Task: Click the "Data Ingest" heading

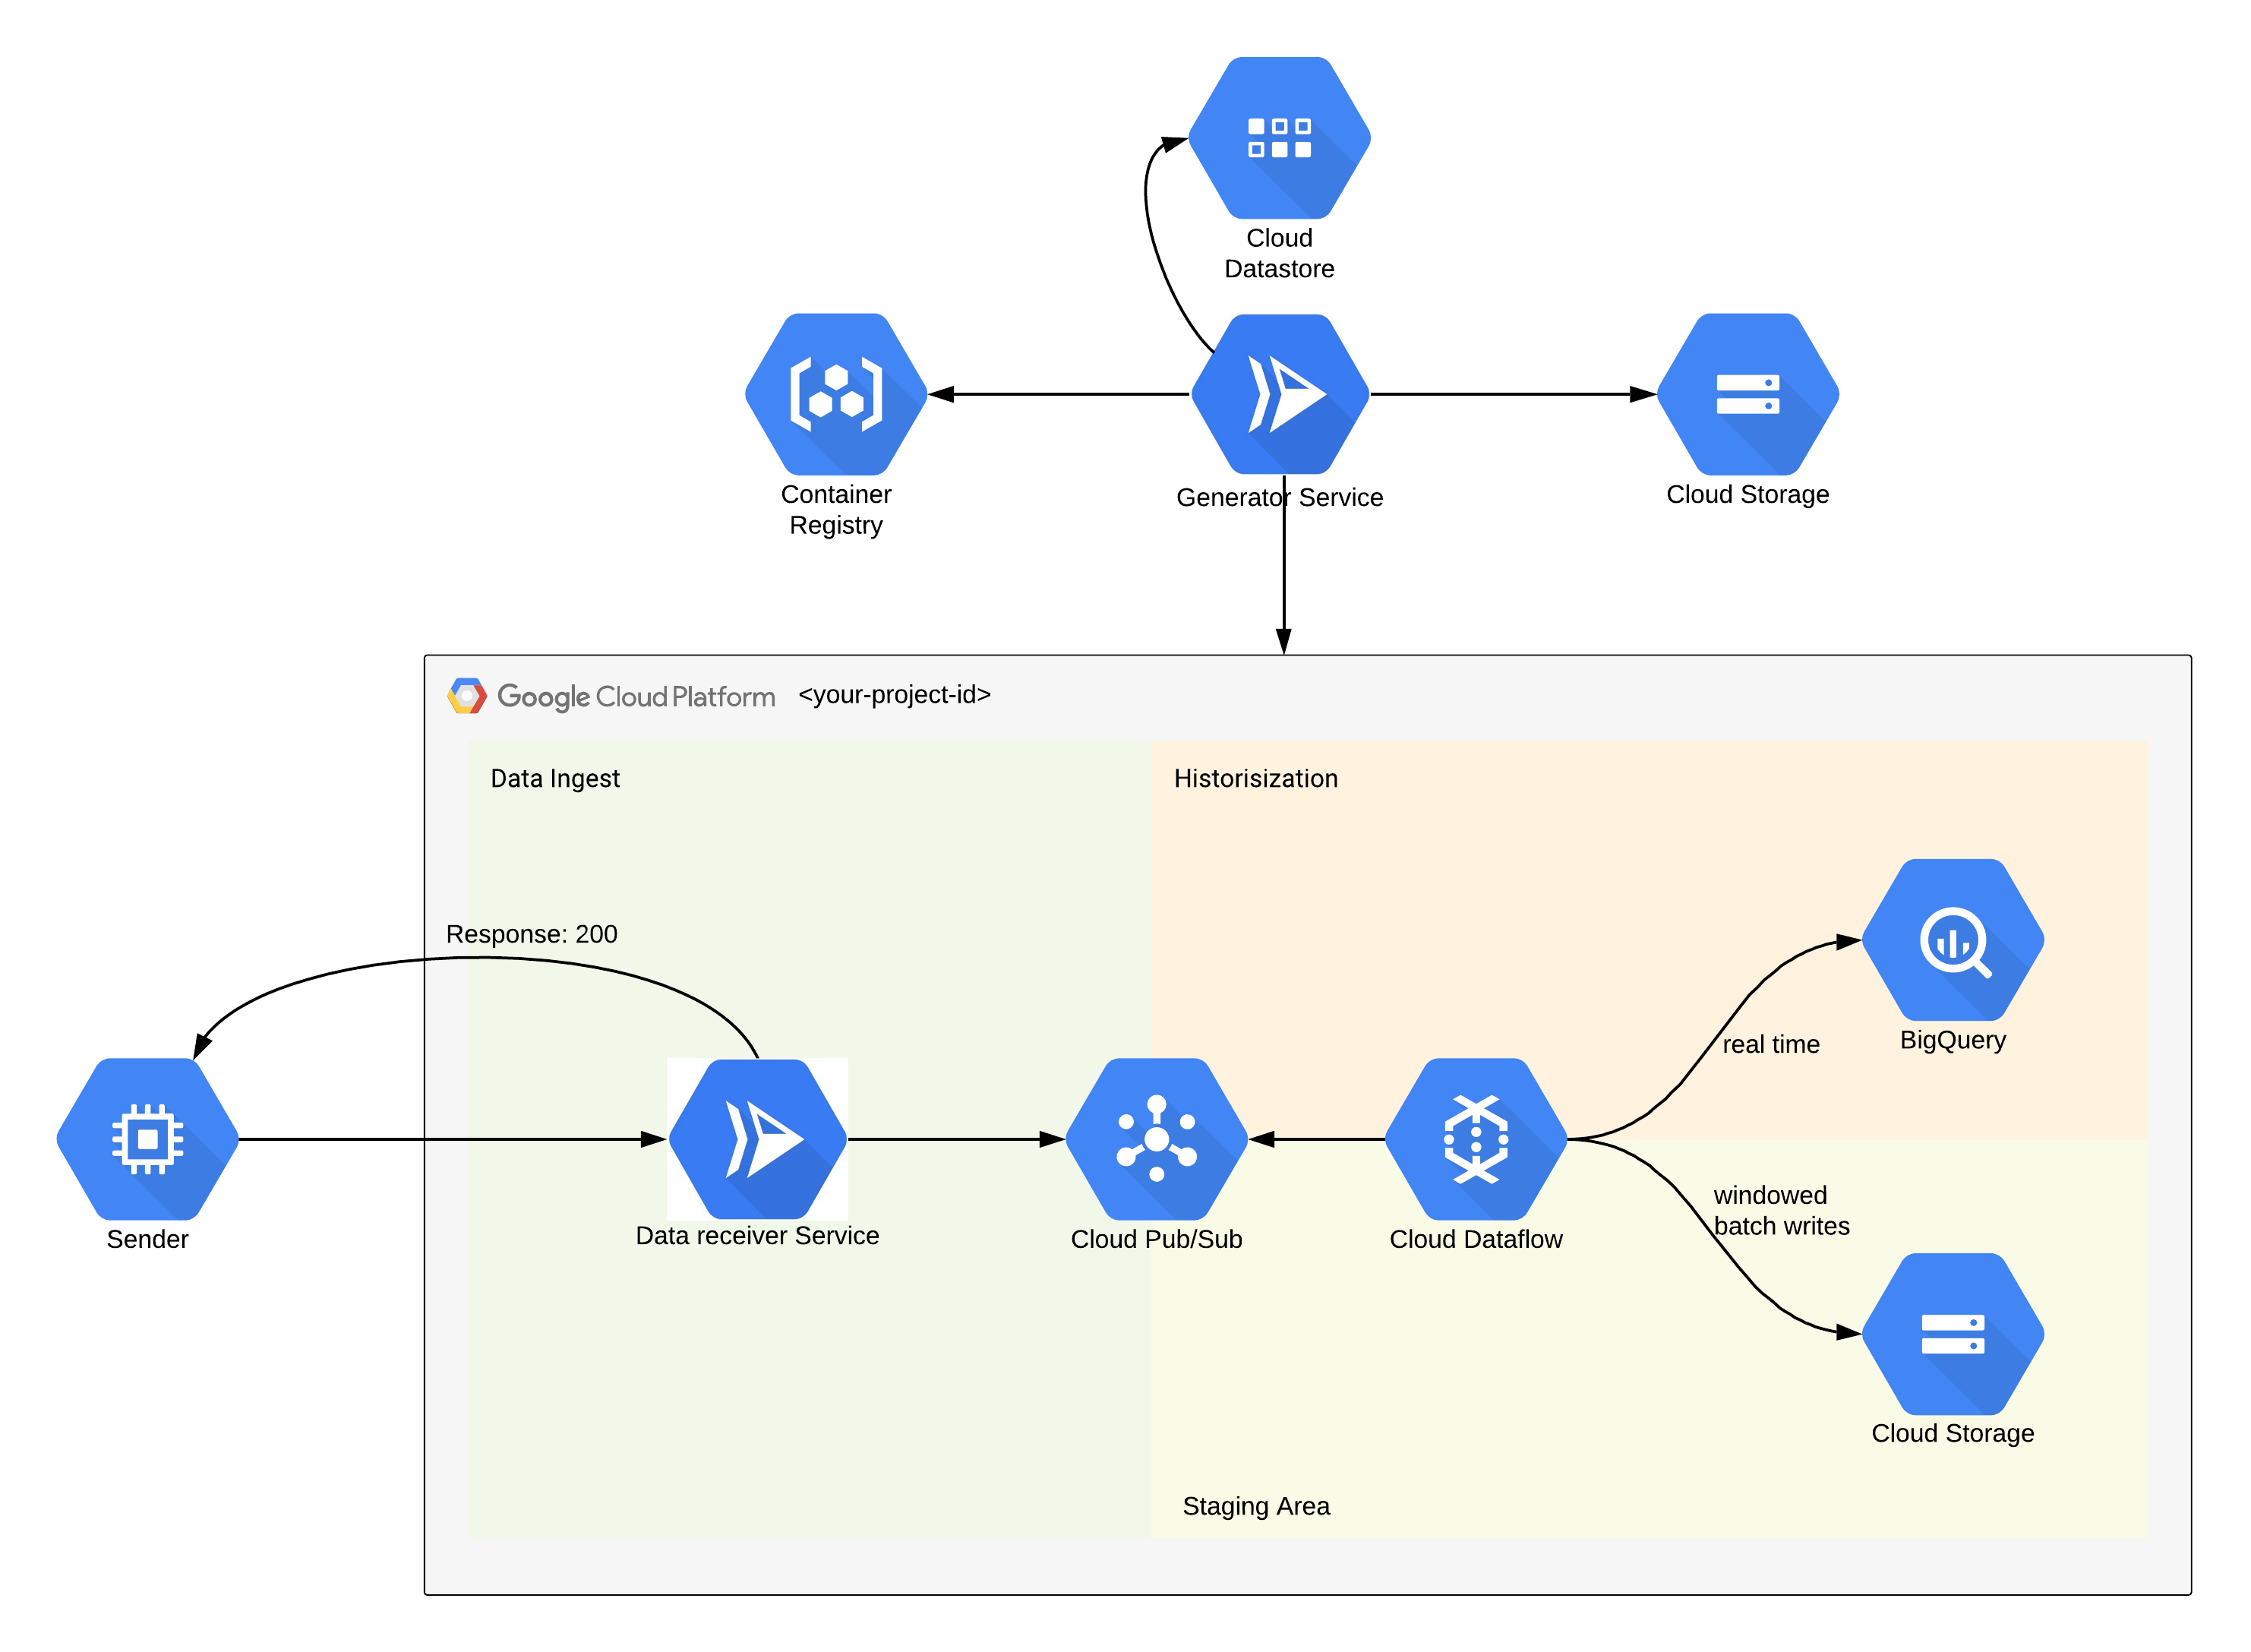Action: (555, 778)
